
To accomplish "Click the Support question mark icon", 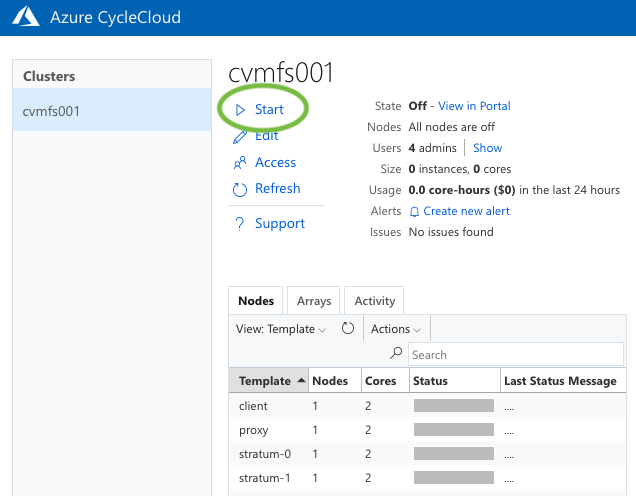I will tap(240, 224).
